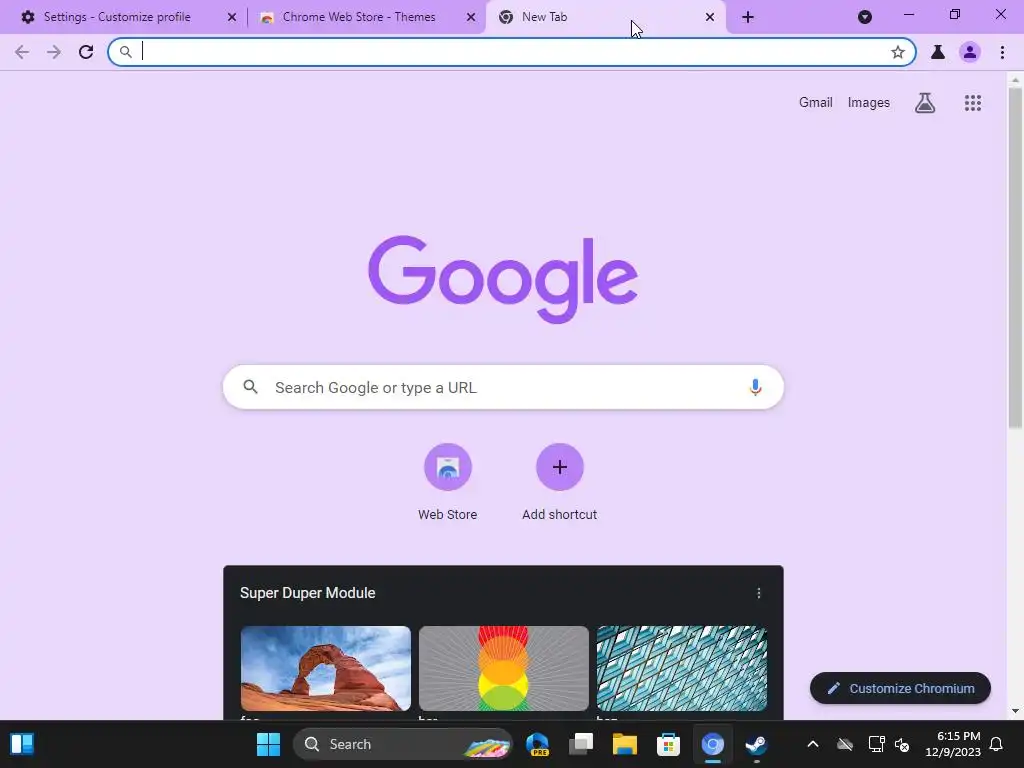Close the Settings - Customize profile tab
This screenshot has height=768, width=1024.
(232, 17)
